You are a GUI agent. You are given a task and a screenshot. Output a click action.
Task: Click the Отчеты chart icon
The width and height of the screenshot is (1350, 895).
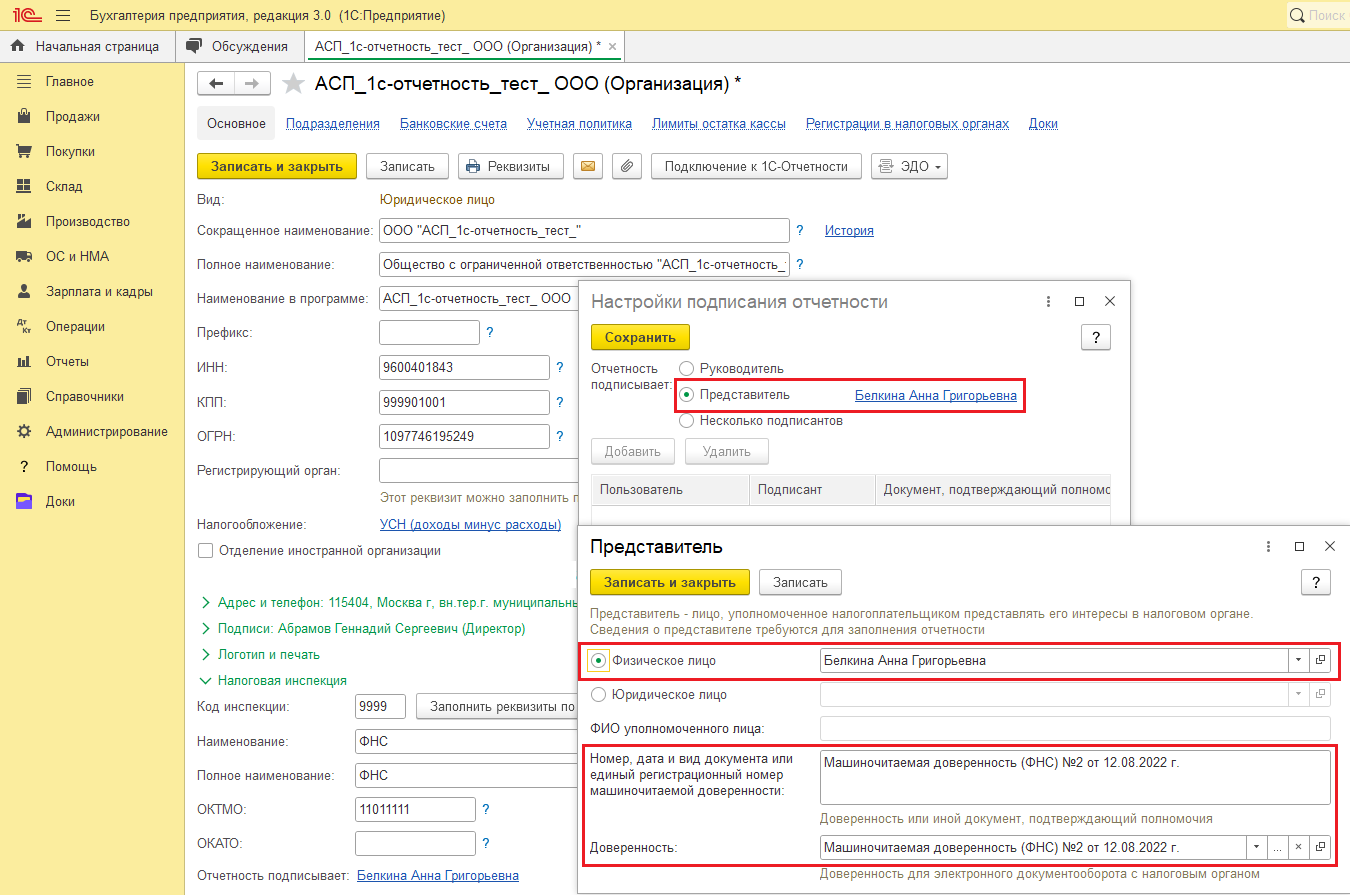25,361
